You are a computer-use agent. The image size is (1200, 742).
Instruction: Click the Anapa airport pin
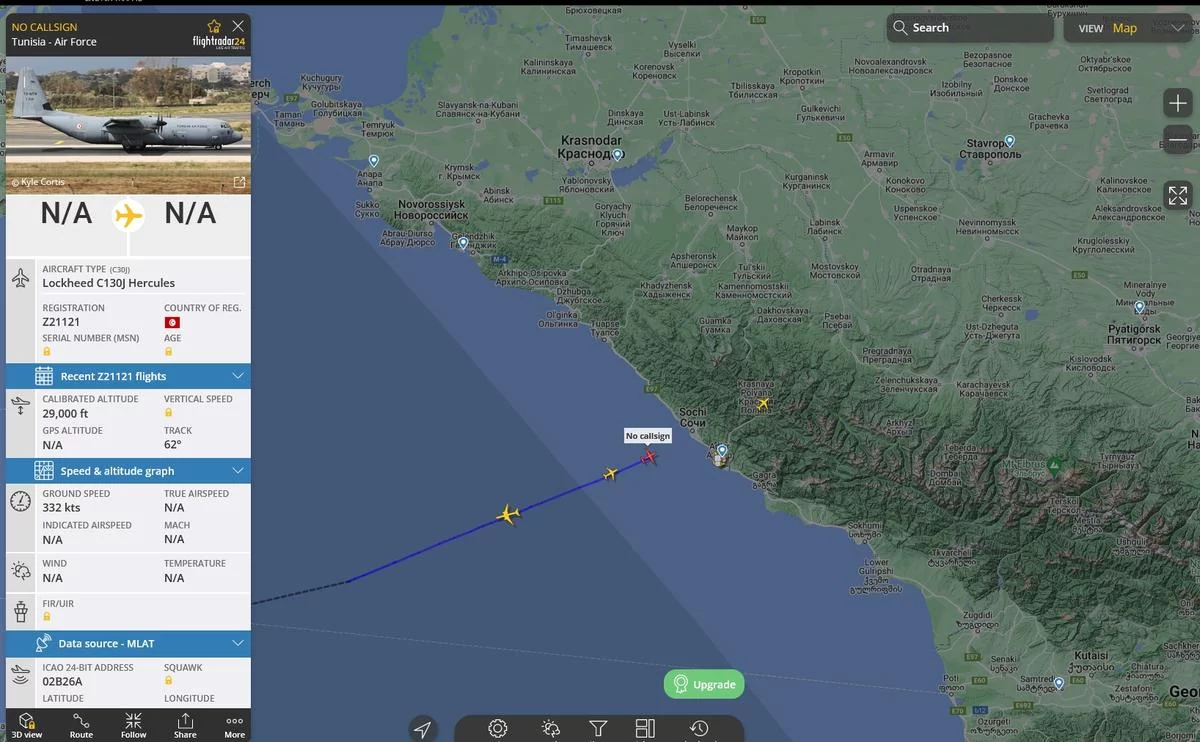(x=374, y=161)
